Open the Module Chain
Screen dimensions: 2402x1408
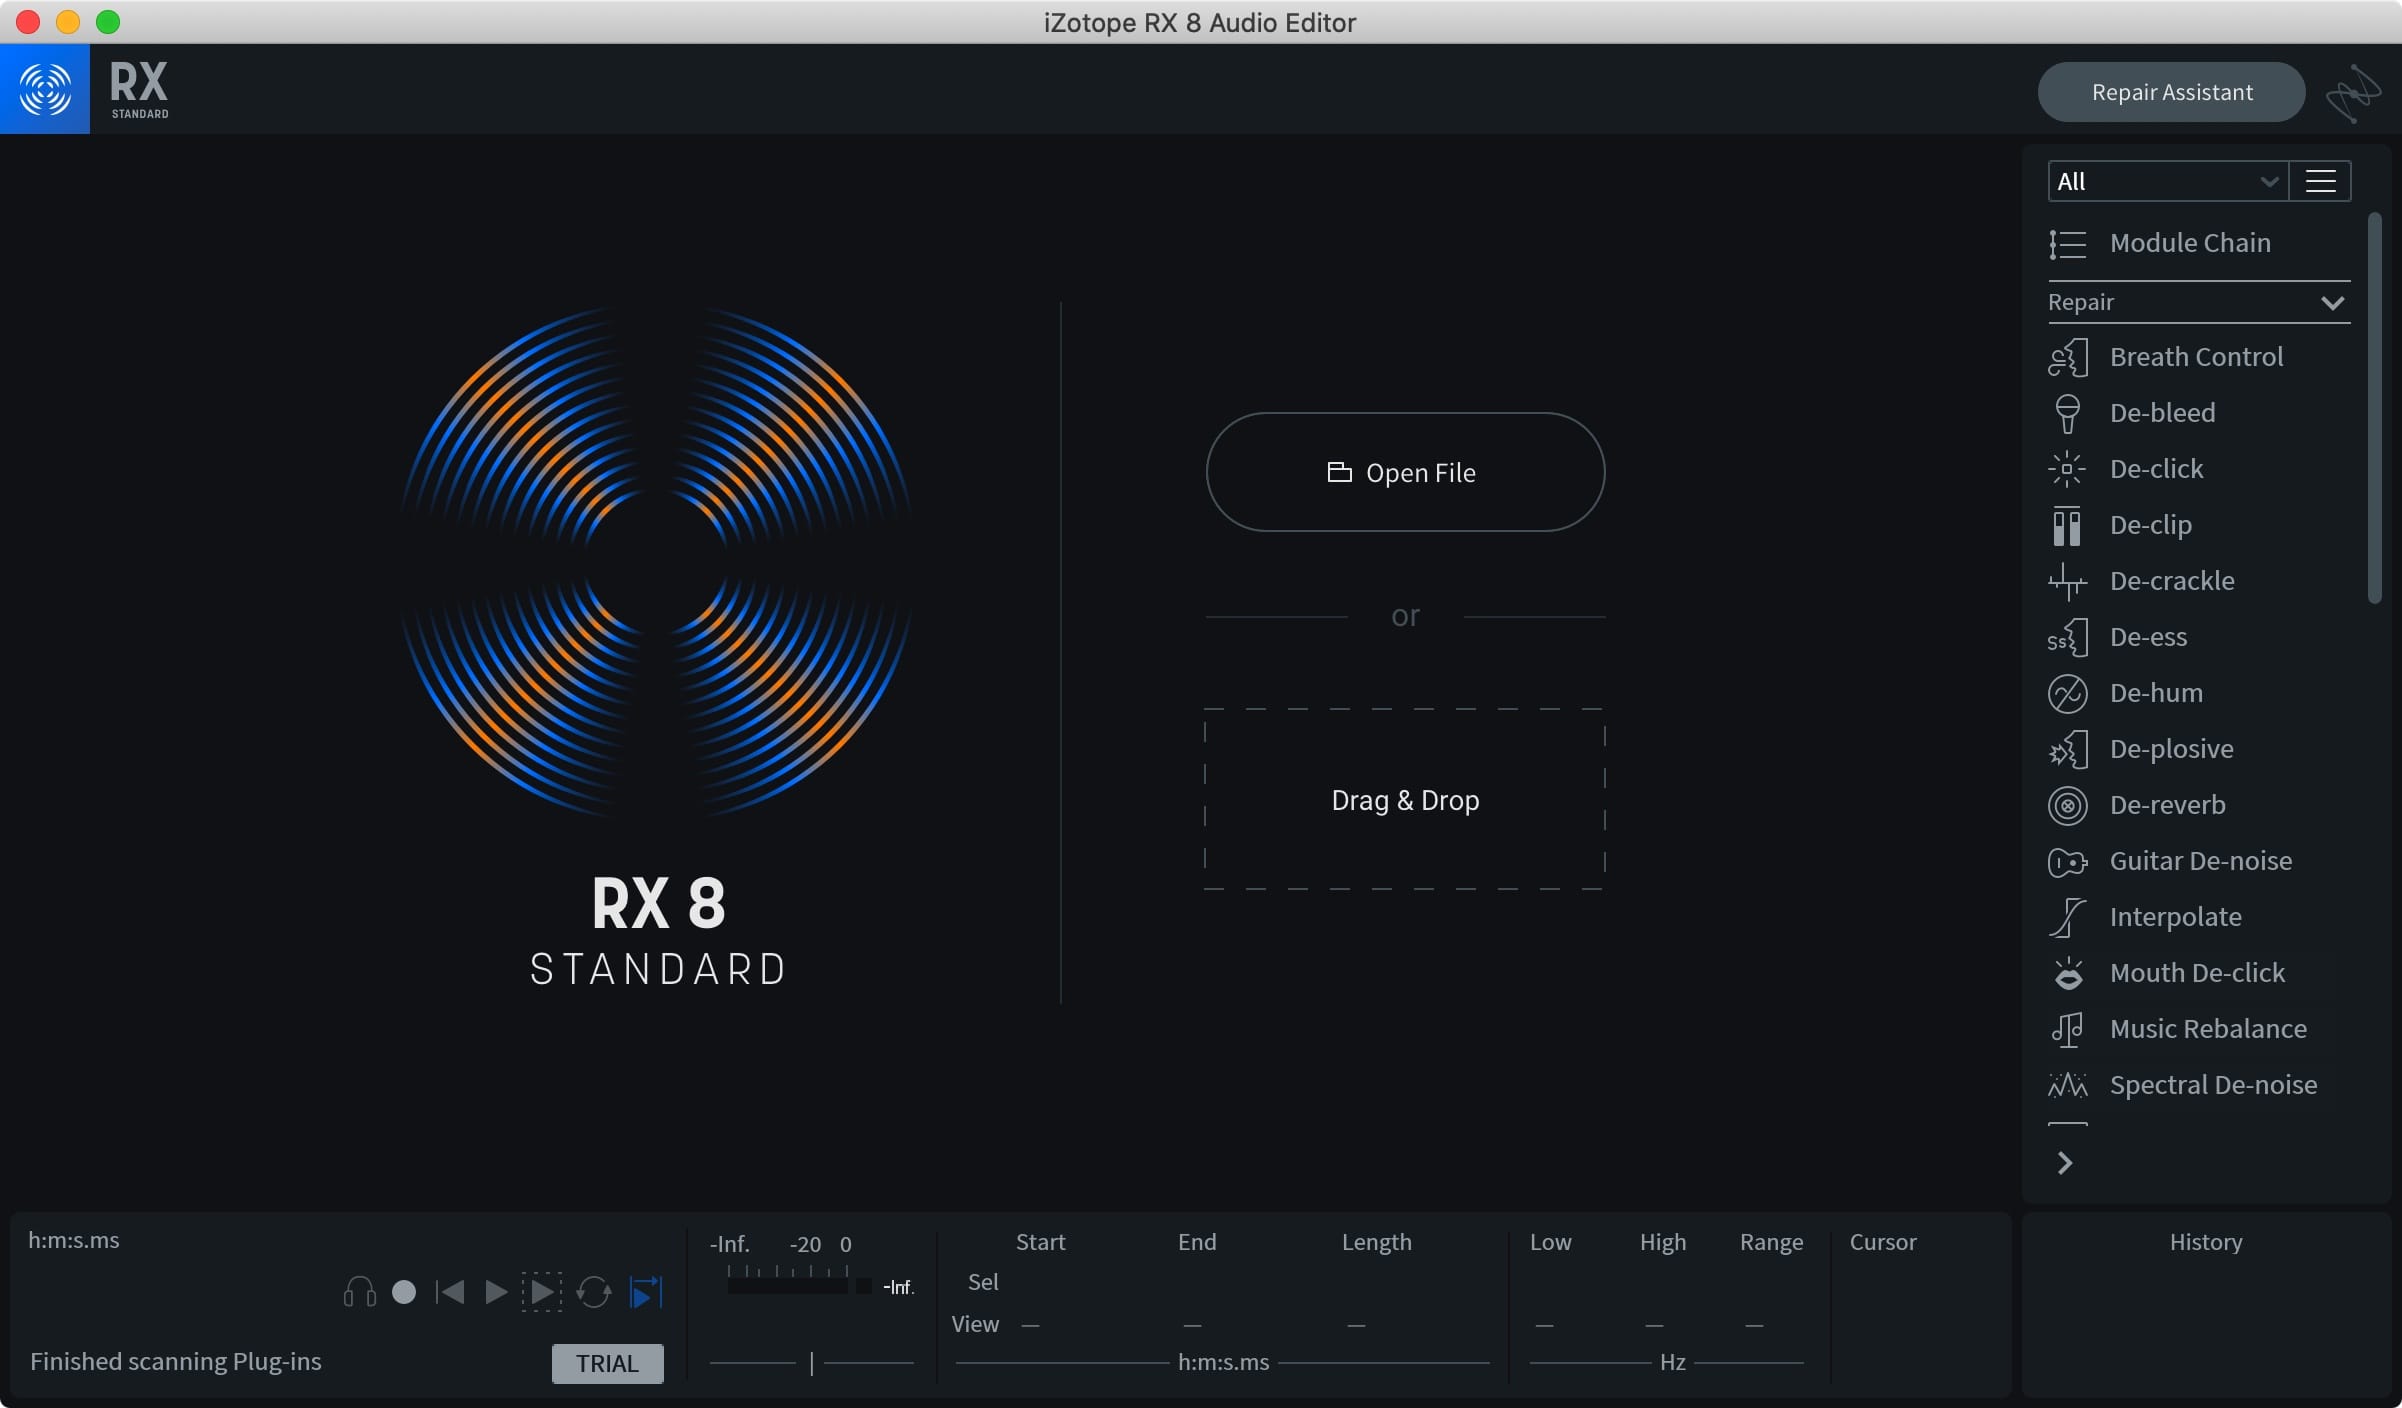[2188, 243]
